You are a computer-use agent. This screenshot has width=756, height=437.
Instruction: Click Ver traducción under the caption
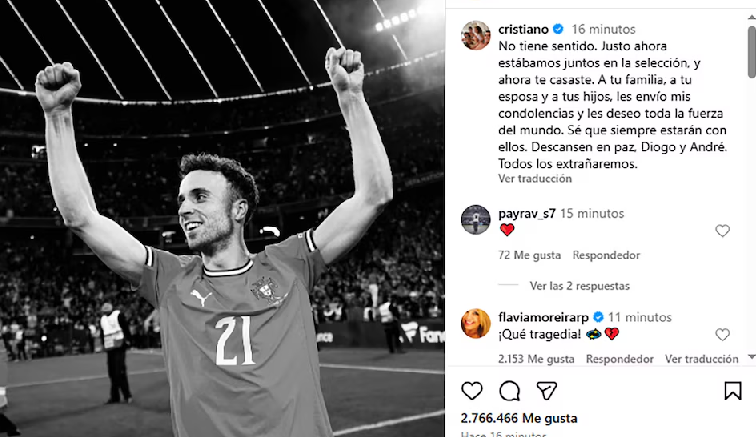click(x=535, y=178)
